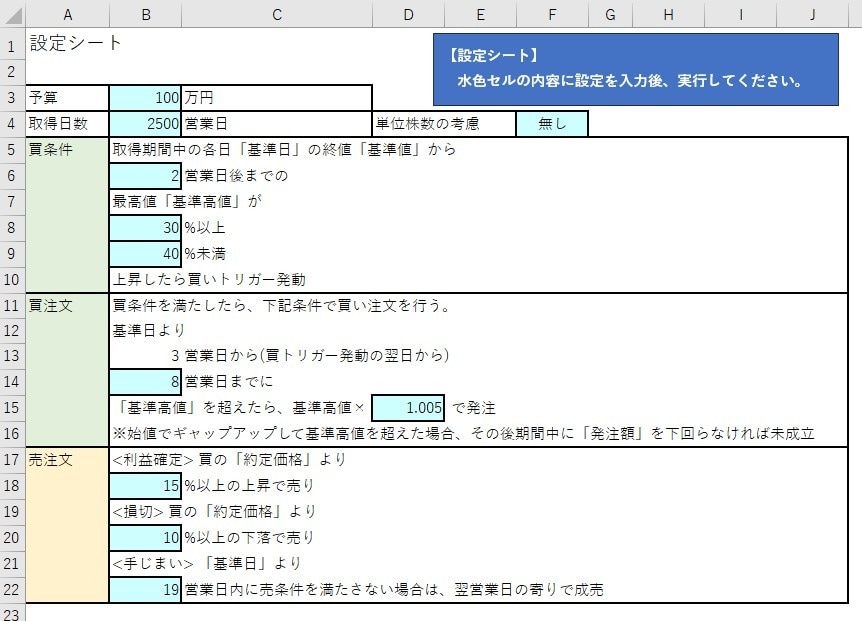Select column C header
Image resolution: width=862 pixels, height=621 pixels.
[277, 14]
